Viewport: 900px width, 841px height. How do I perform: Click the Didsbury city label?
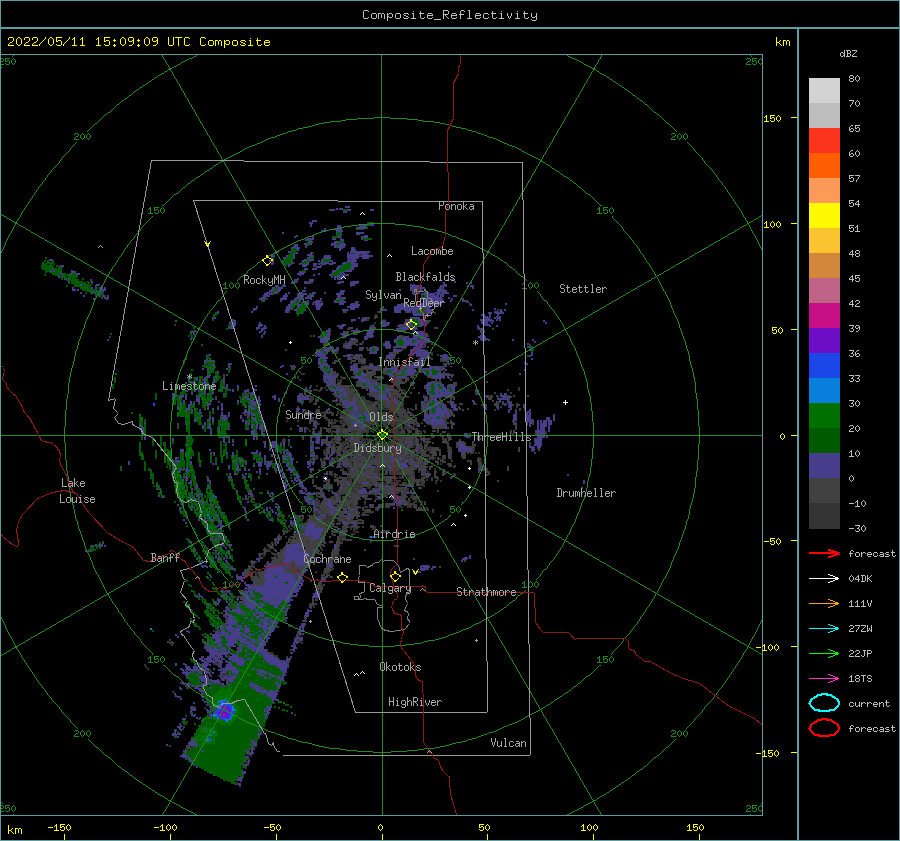click(x=378, y=448)
